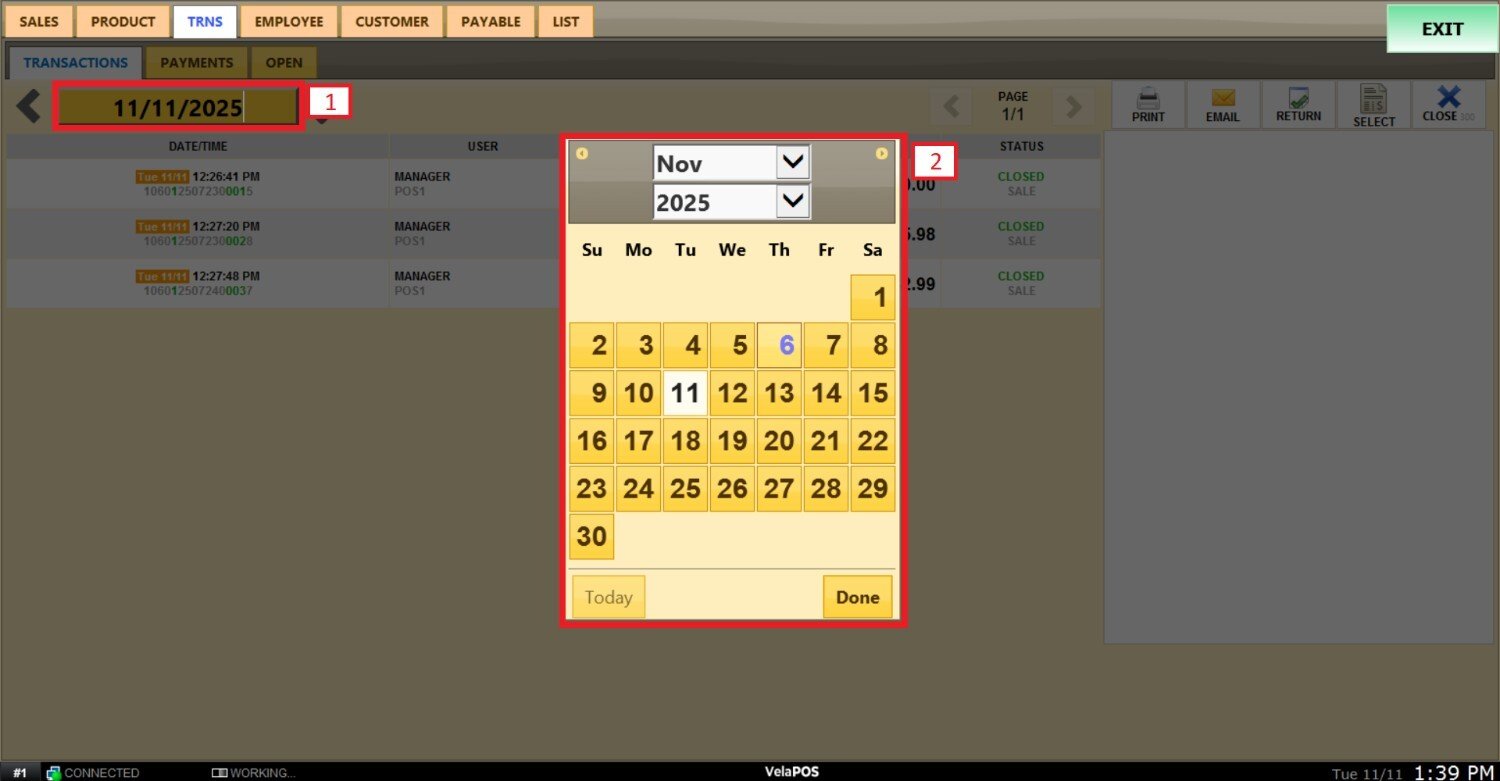Click the Select document icon

click(1373, 99)
